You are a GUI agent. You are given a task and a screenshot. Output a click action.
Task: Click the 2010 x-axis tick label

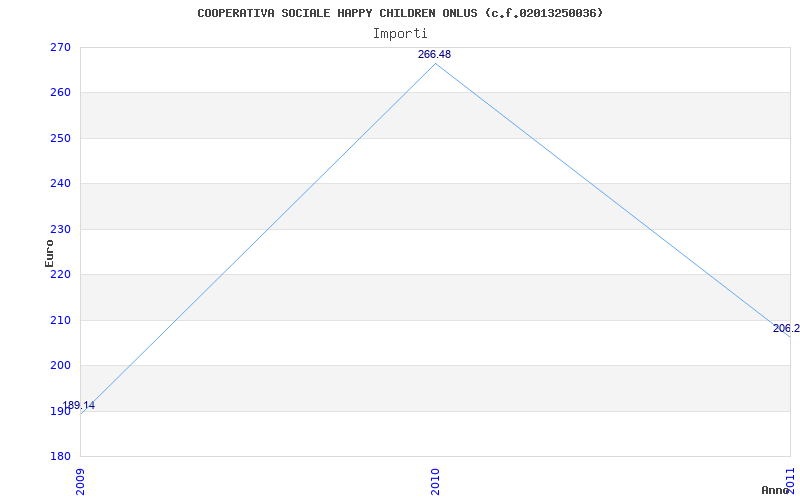(435, 482)
